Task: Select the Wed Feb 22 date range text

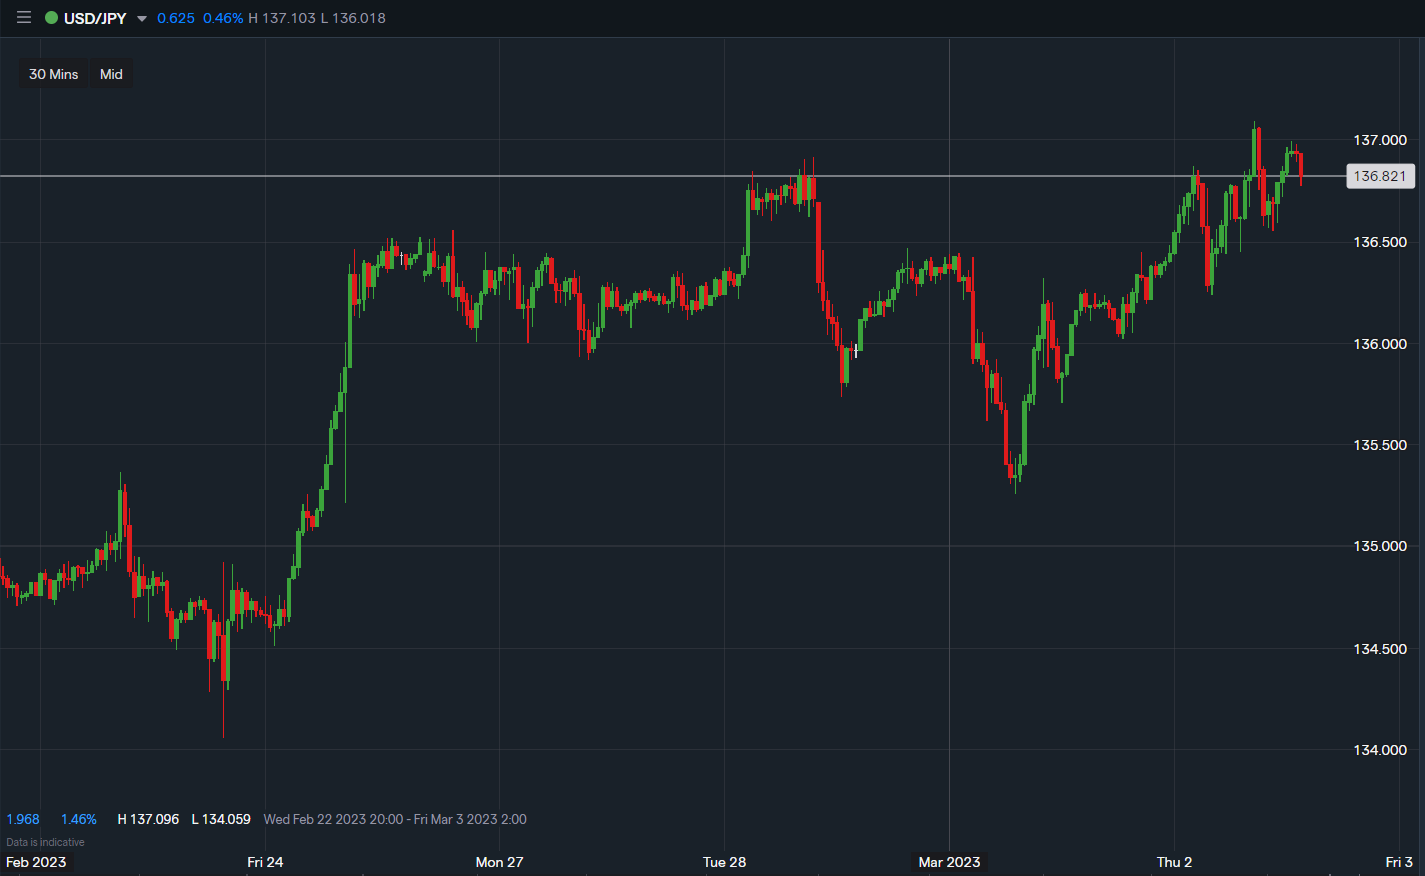Action: tap(395, 819)
